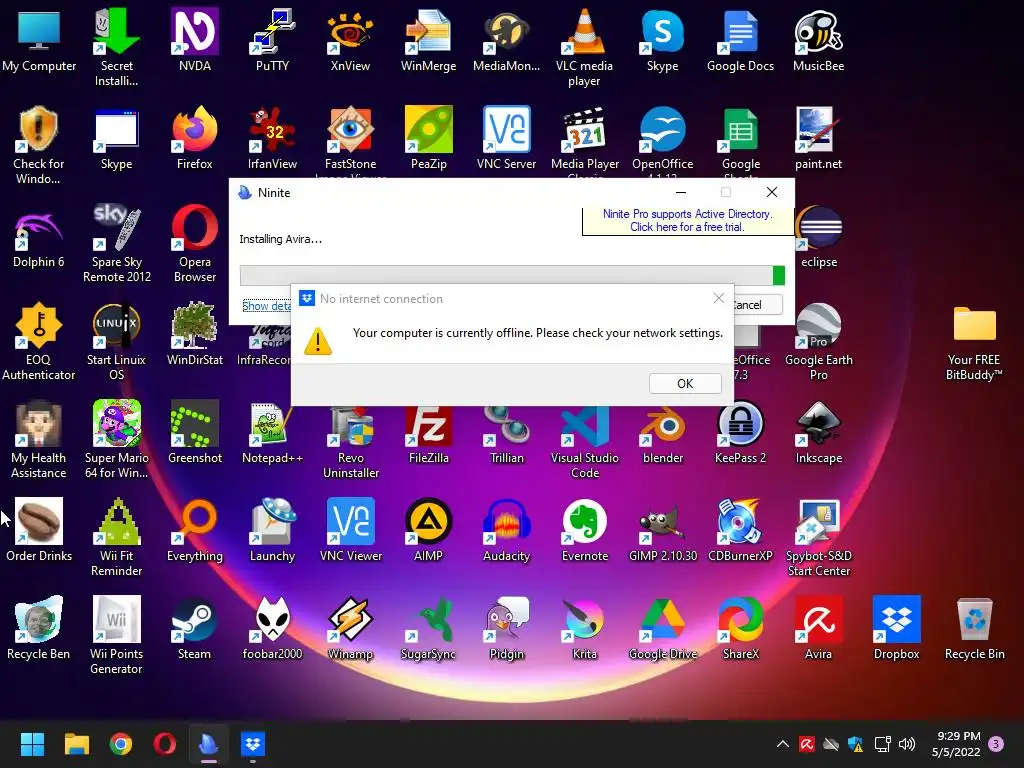
Task: Open the Windows Start menu
Action: point(32,744)
